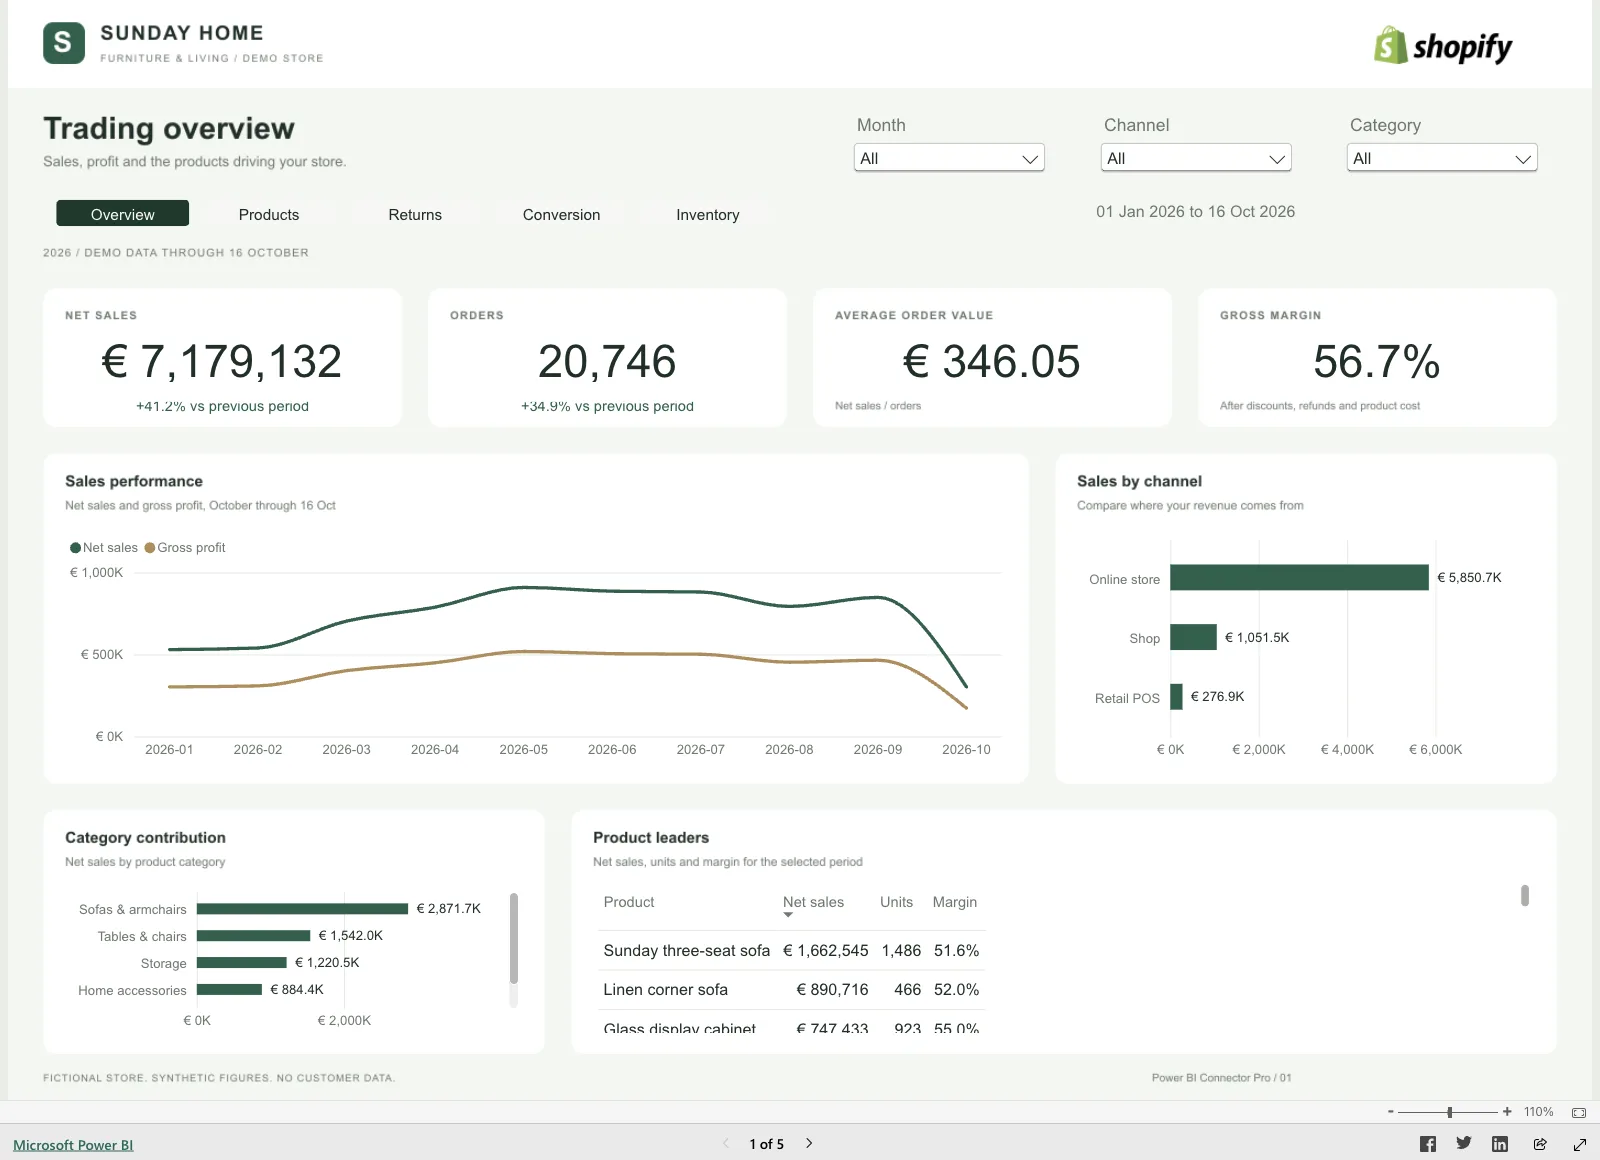Select the Online store bar
The width and height of the screenshot is (1600, 1160).
(1299, 577)
